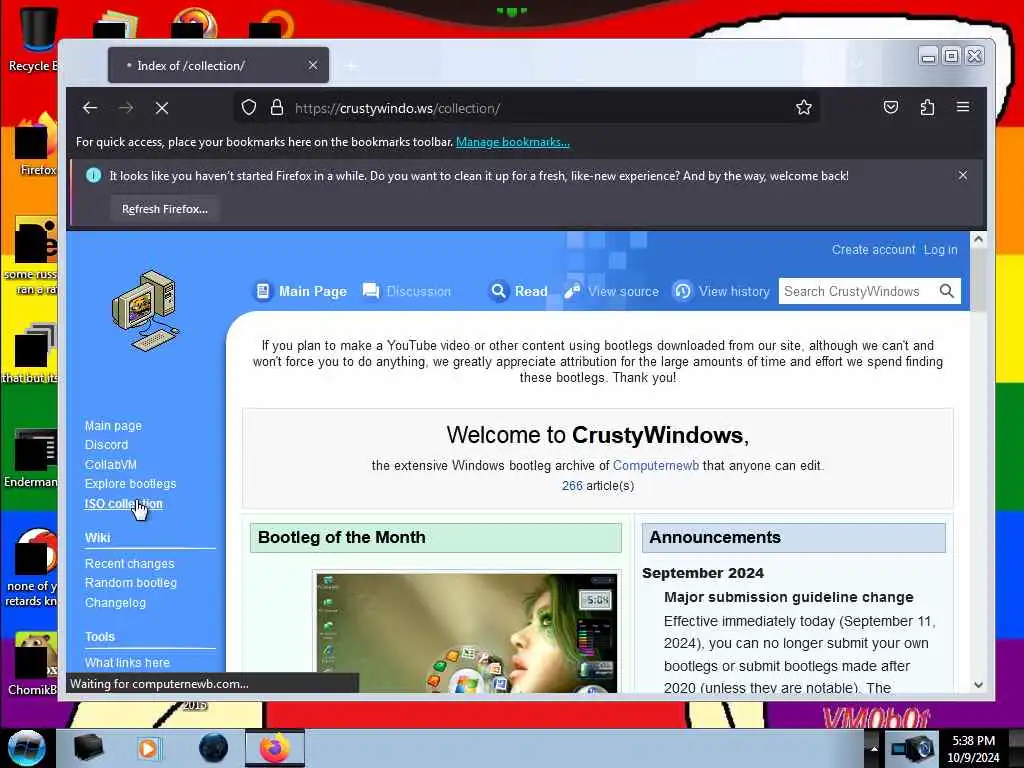Open the Recent changes link
This screenshot has height=768, width=1024.
tap(129, 564)
